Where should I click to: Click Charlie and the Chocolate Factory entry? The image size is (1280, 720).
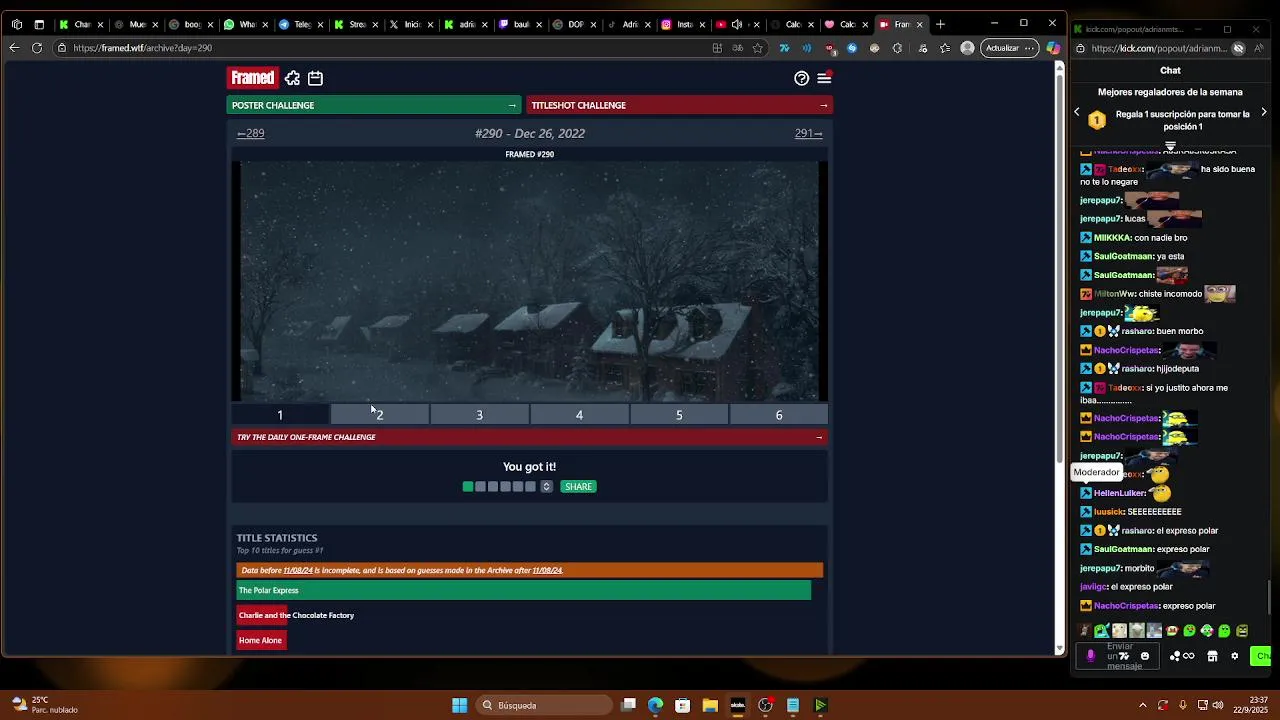click(x=296, y=615)
